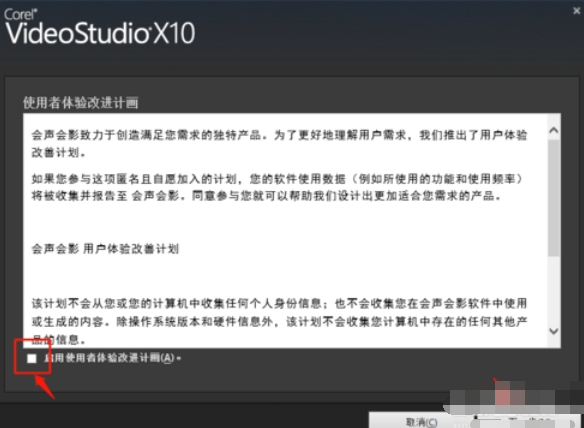Click the 取消(C) cancel button

[x=421, y=421]
